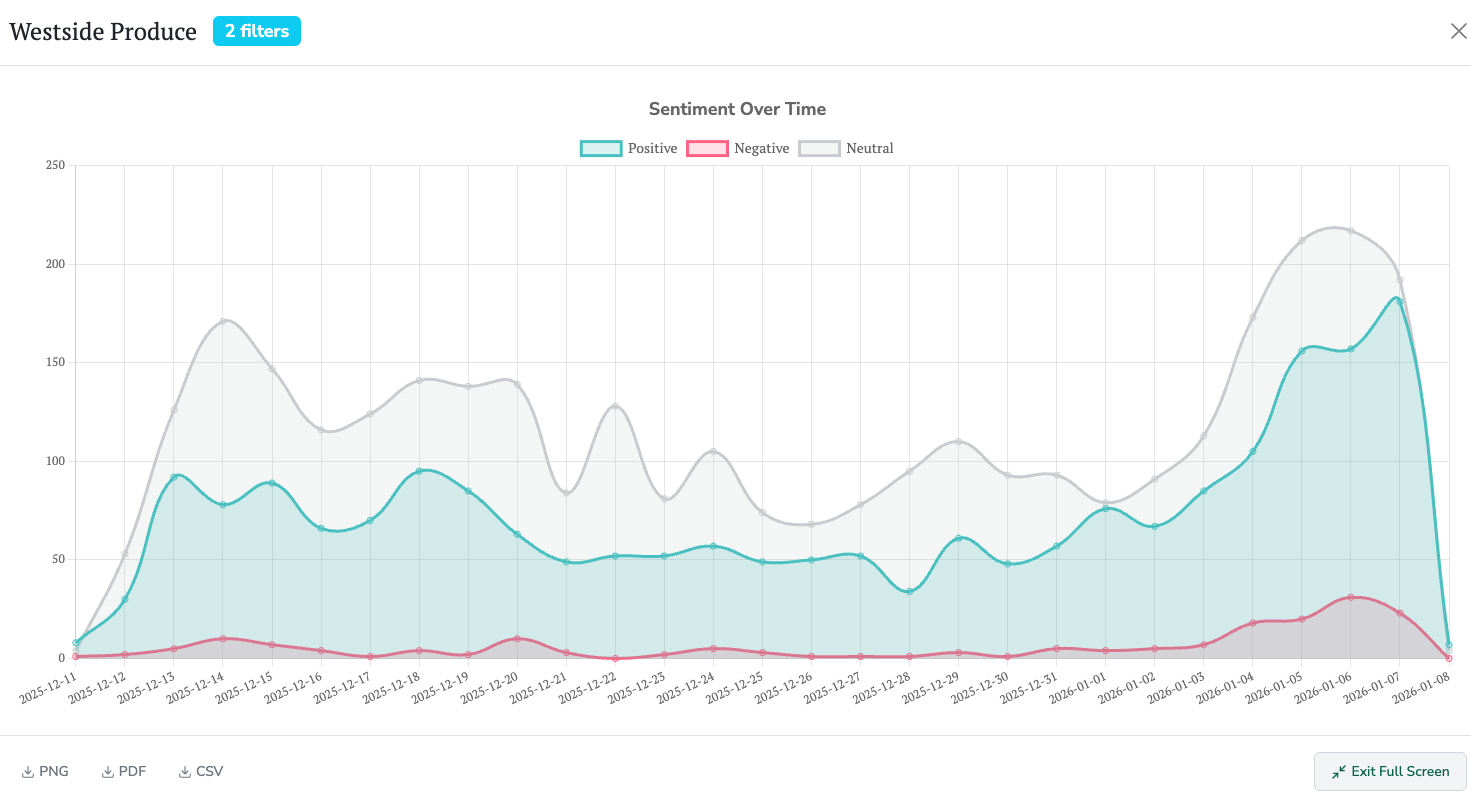
Task: Hide the Negative series via legend label
Action: 761,148
